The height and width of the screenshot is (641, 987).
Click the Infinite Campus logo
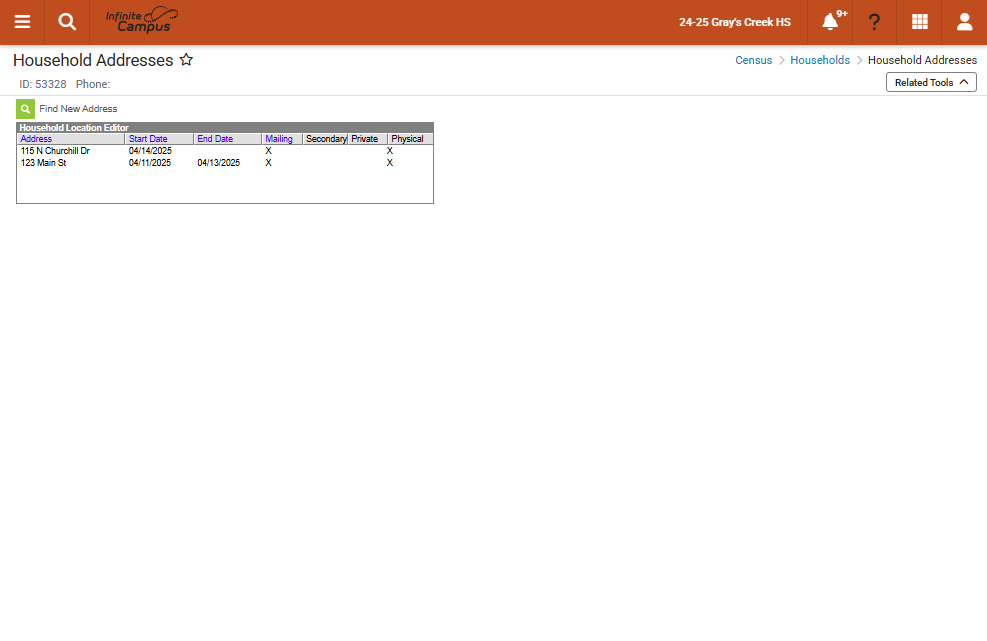tap(142, 21)
